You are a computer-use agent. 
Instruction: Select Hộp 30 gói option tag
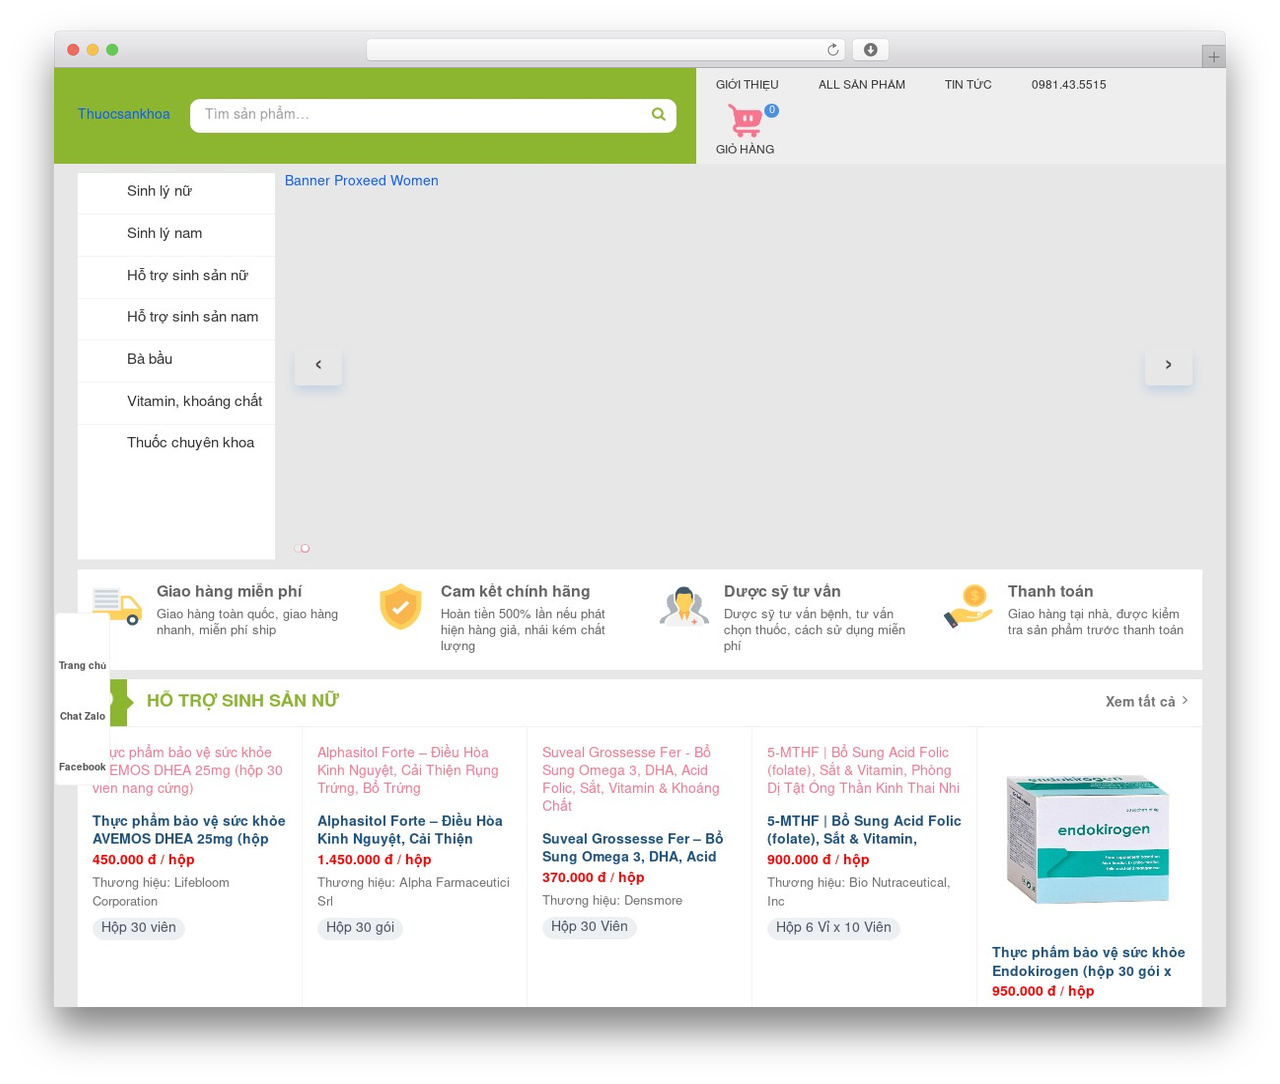pos(360,928)
